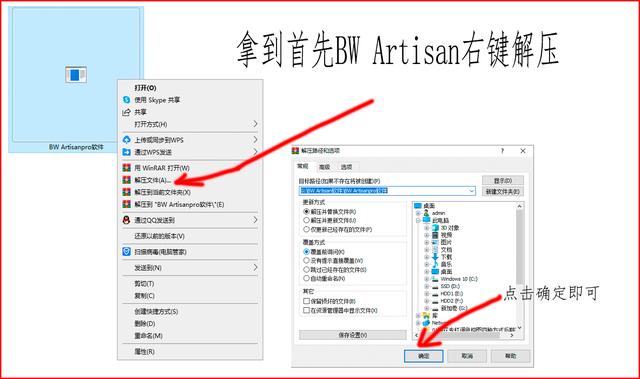This screenshot has width=640, height=379.
Task: Click the admin user icon in folder tree
Action: pos(427,213)
